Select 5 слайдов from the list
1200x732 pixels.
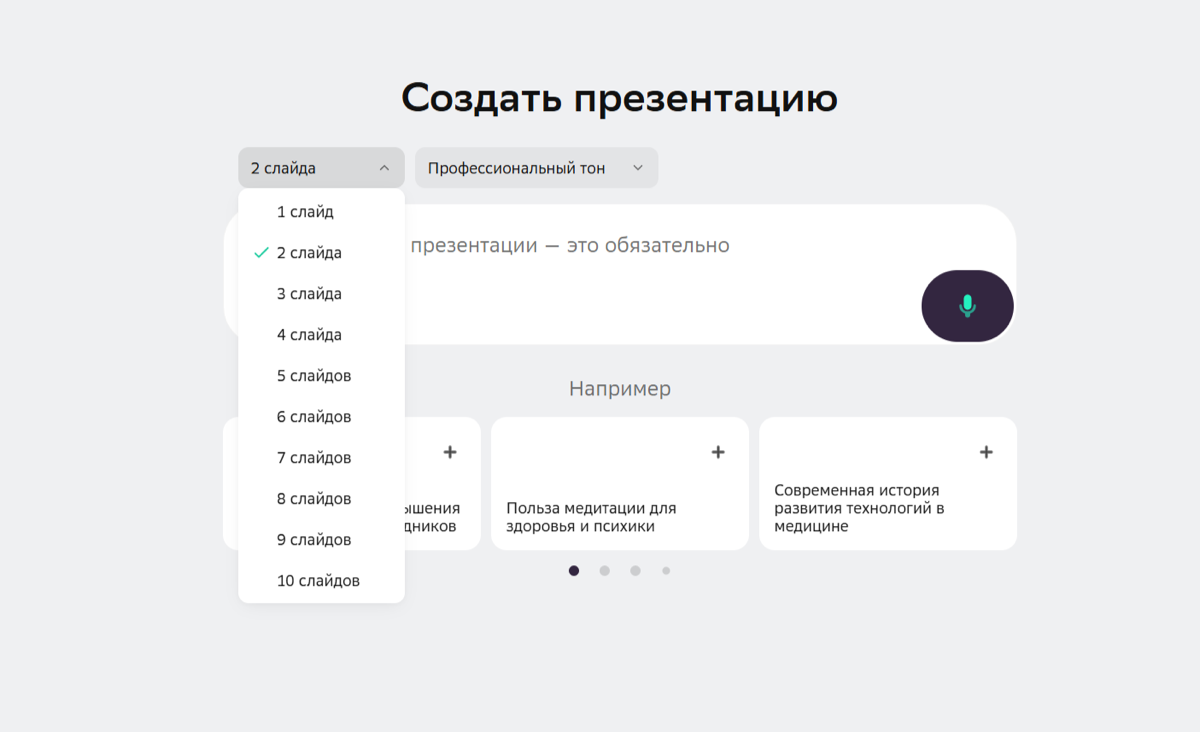click(312, 375)
